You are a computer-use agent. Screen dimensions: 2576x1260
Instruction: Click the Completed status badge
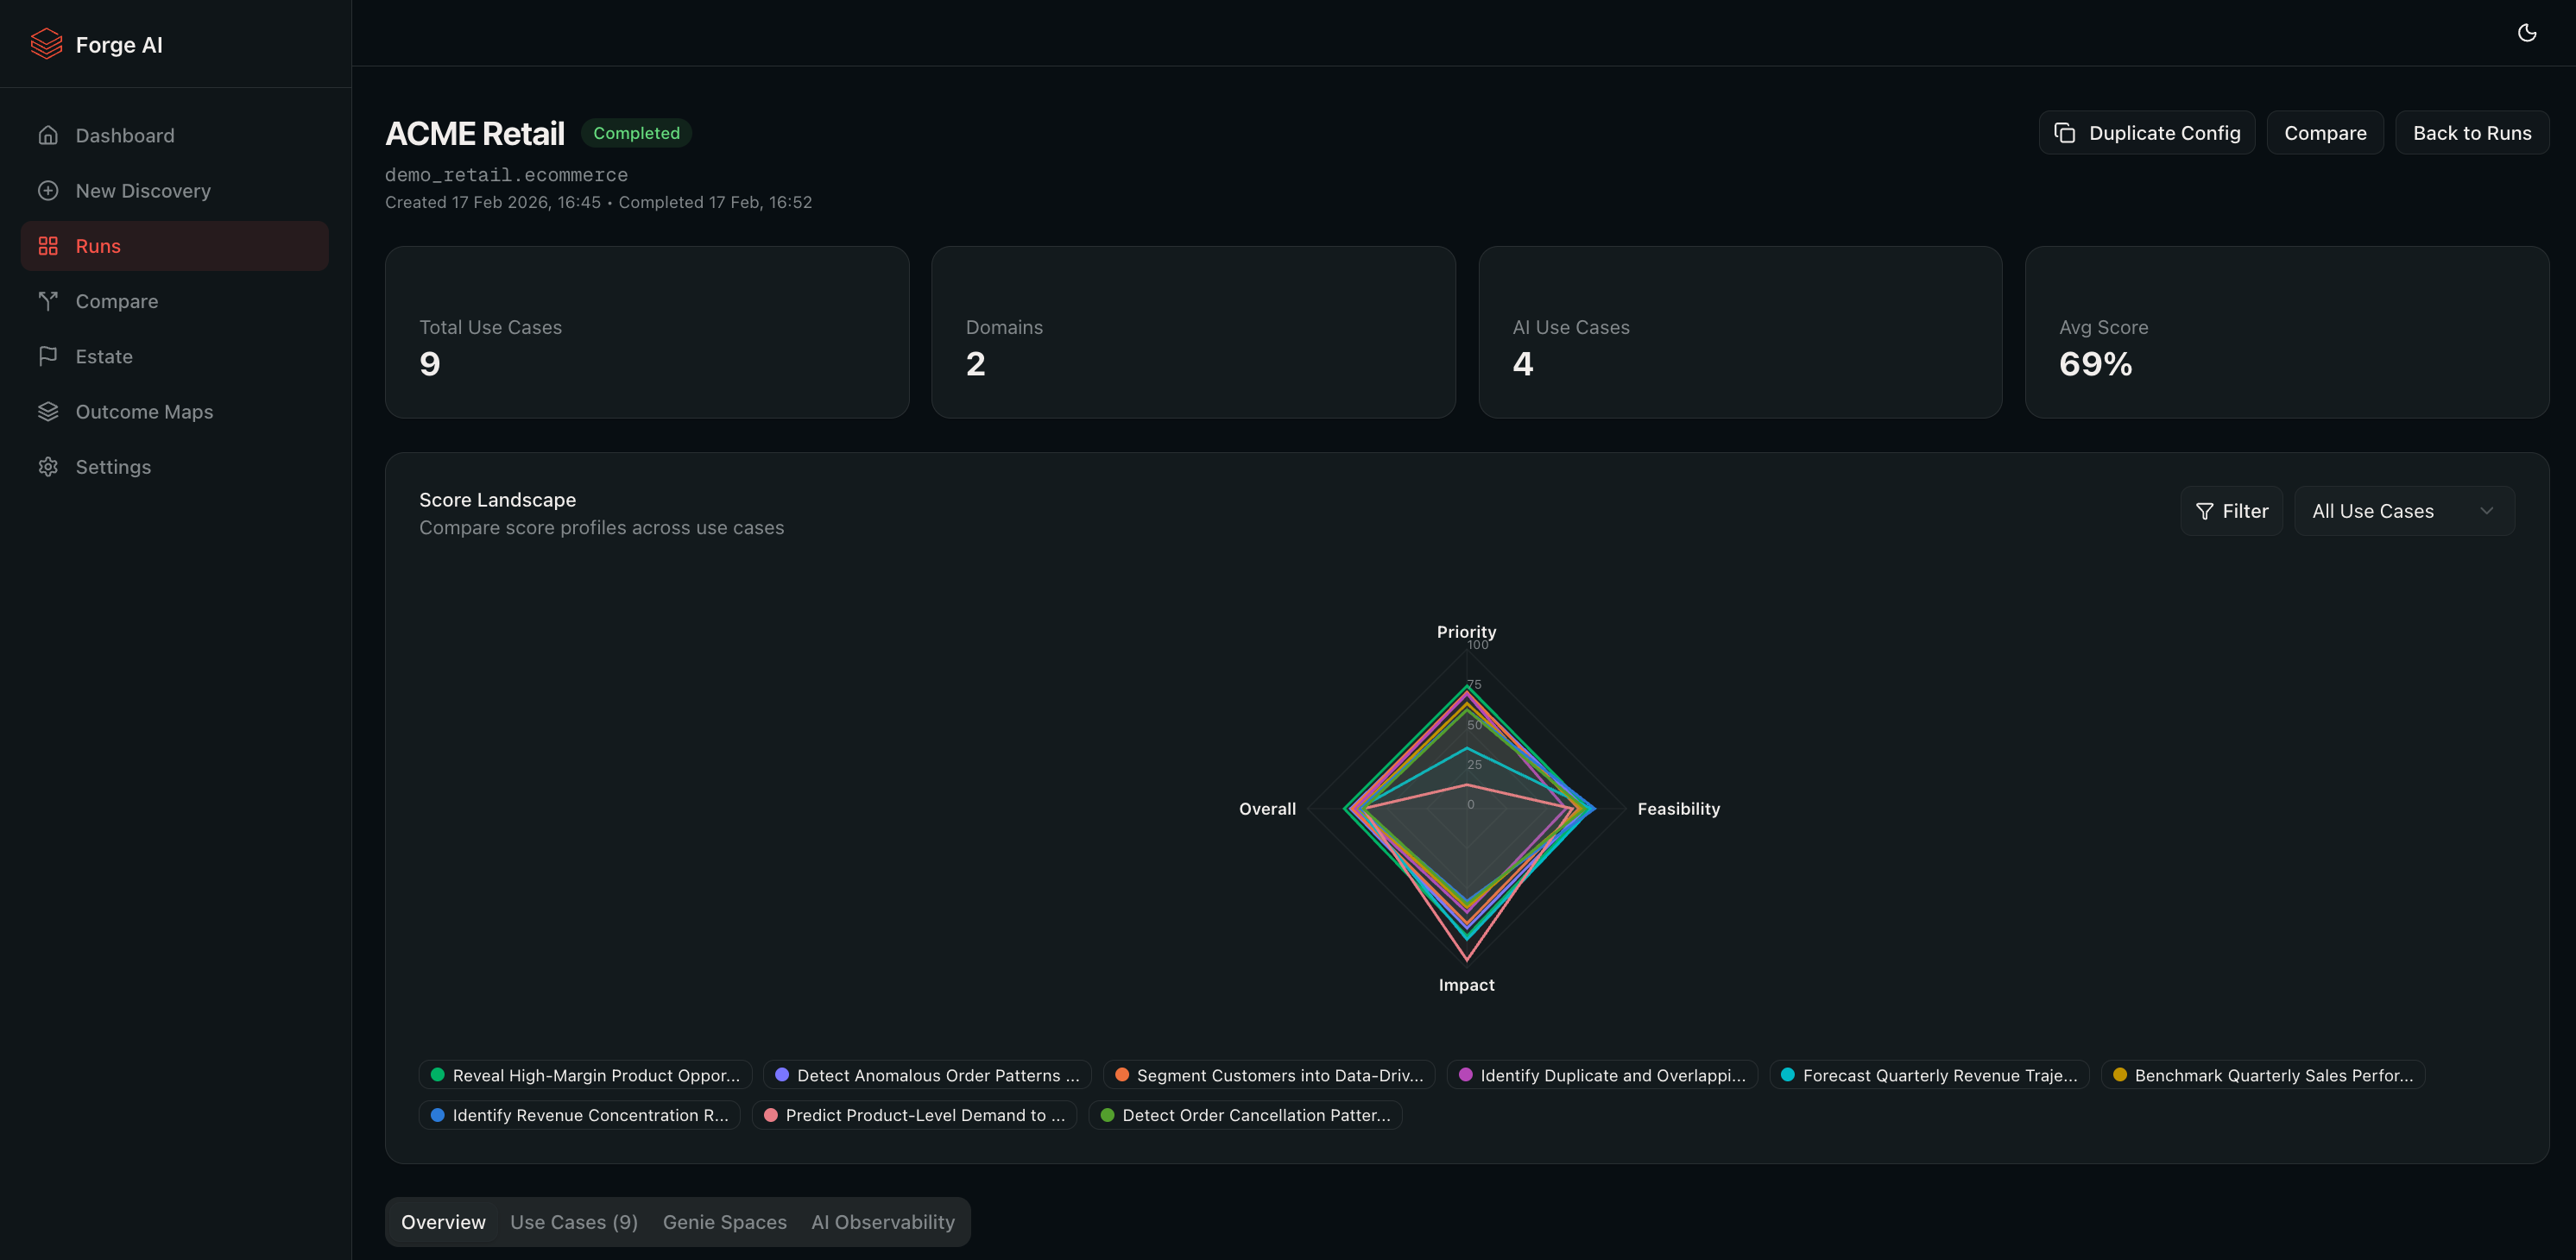[636, 133]
